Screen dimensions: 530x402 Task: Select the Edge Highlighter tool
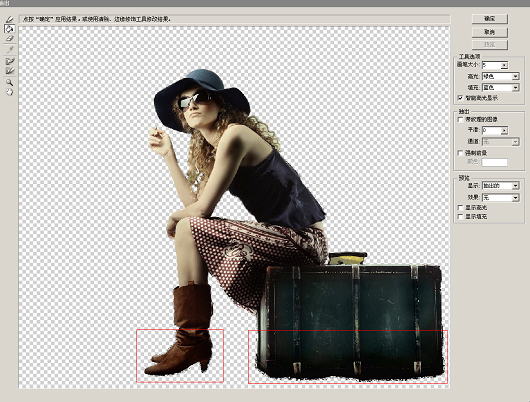click(x=10, y=20)
